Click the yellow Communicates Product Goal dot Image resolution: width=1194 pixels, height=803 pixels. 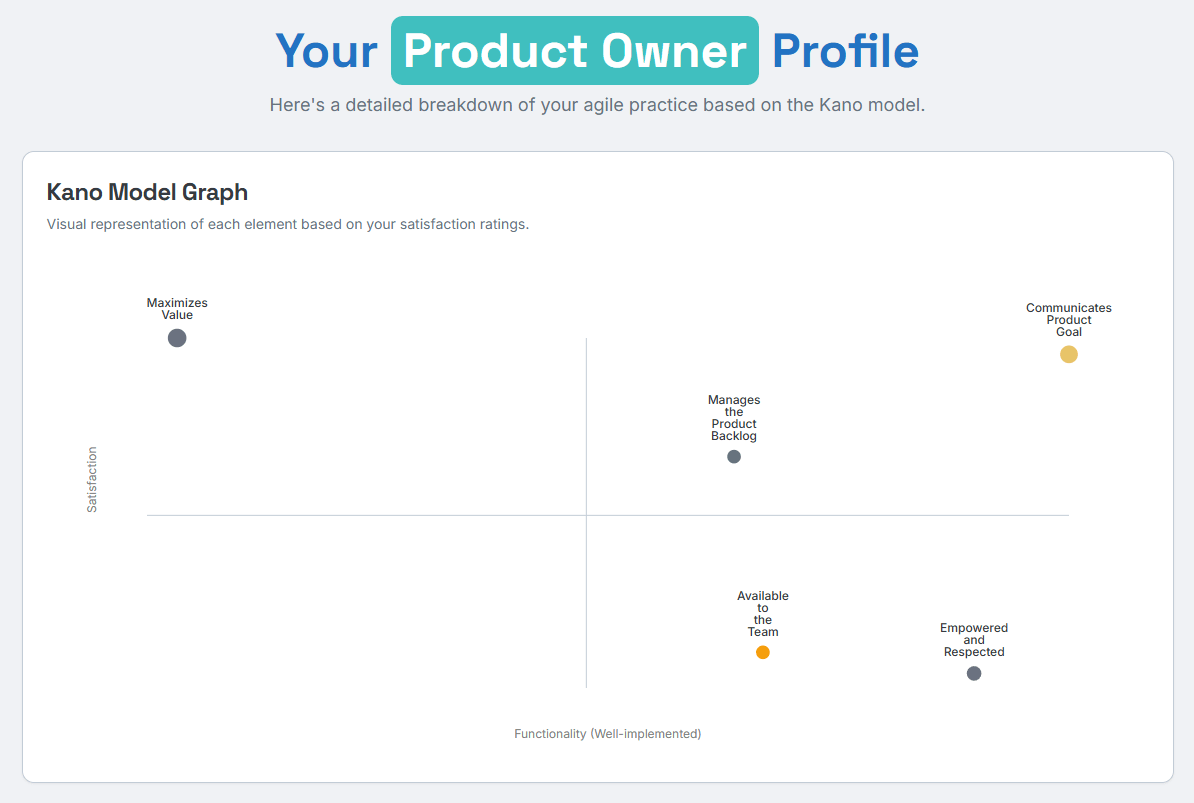click(1068, 354)
